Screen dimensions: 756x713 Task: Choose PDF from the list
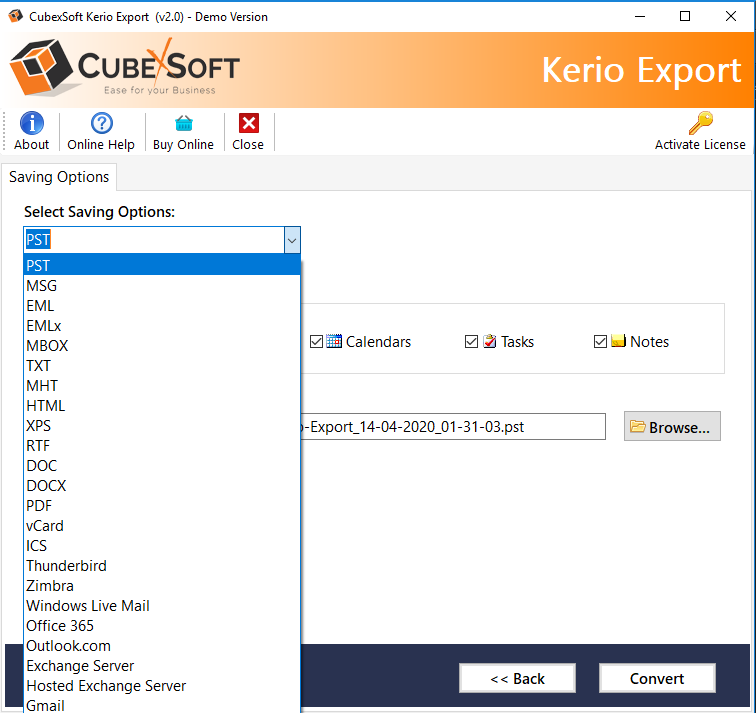[162, 506]
